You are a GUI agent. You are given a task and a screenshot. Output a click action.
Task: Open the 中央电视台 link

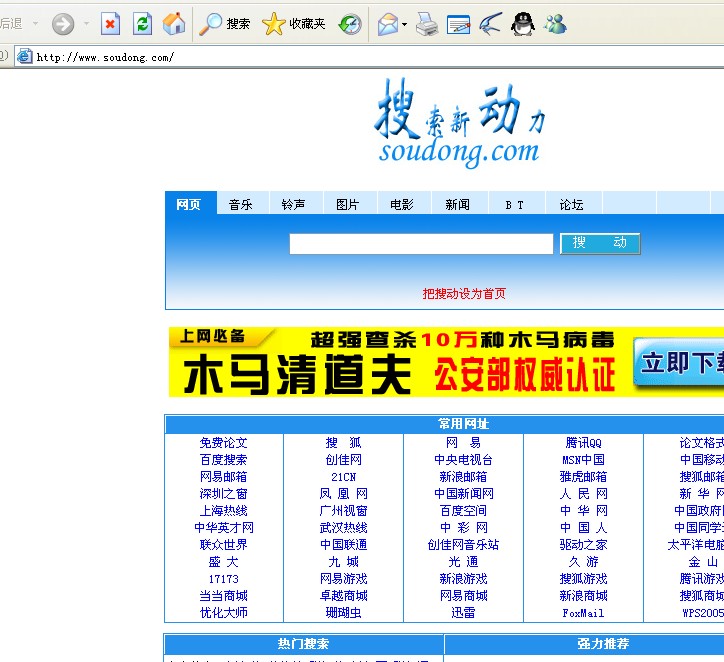tap(464, 460)
